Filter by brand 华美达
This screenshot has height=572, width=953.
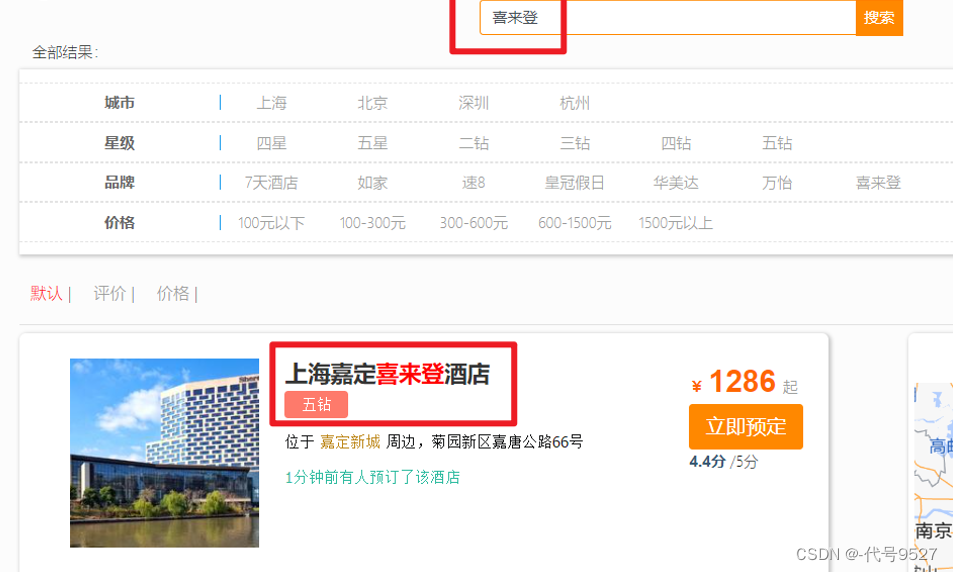tap(676, 183)
